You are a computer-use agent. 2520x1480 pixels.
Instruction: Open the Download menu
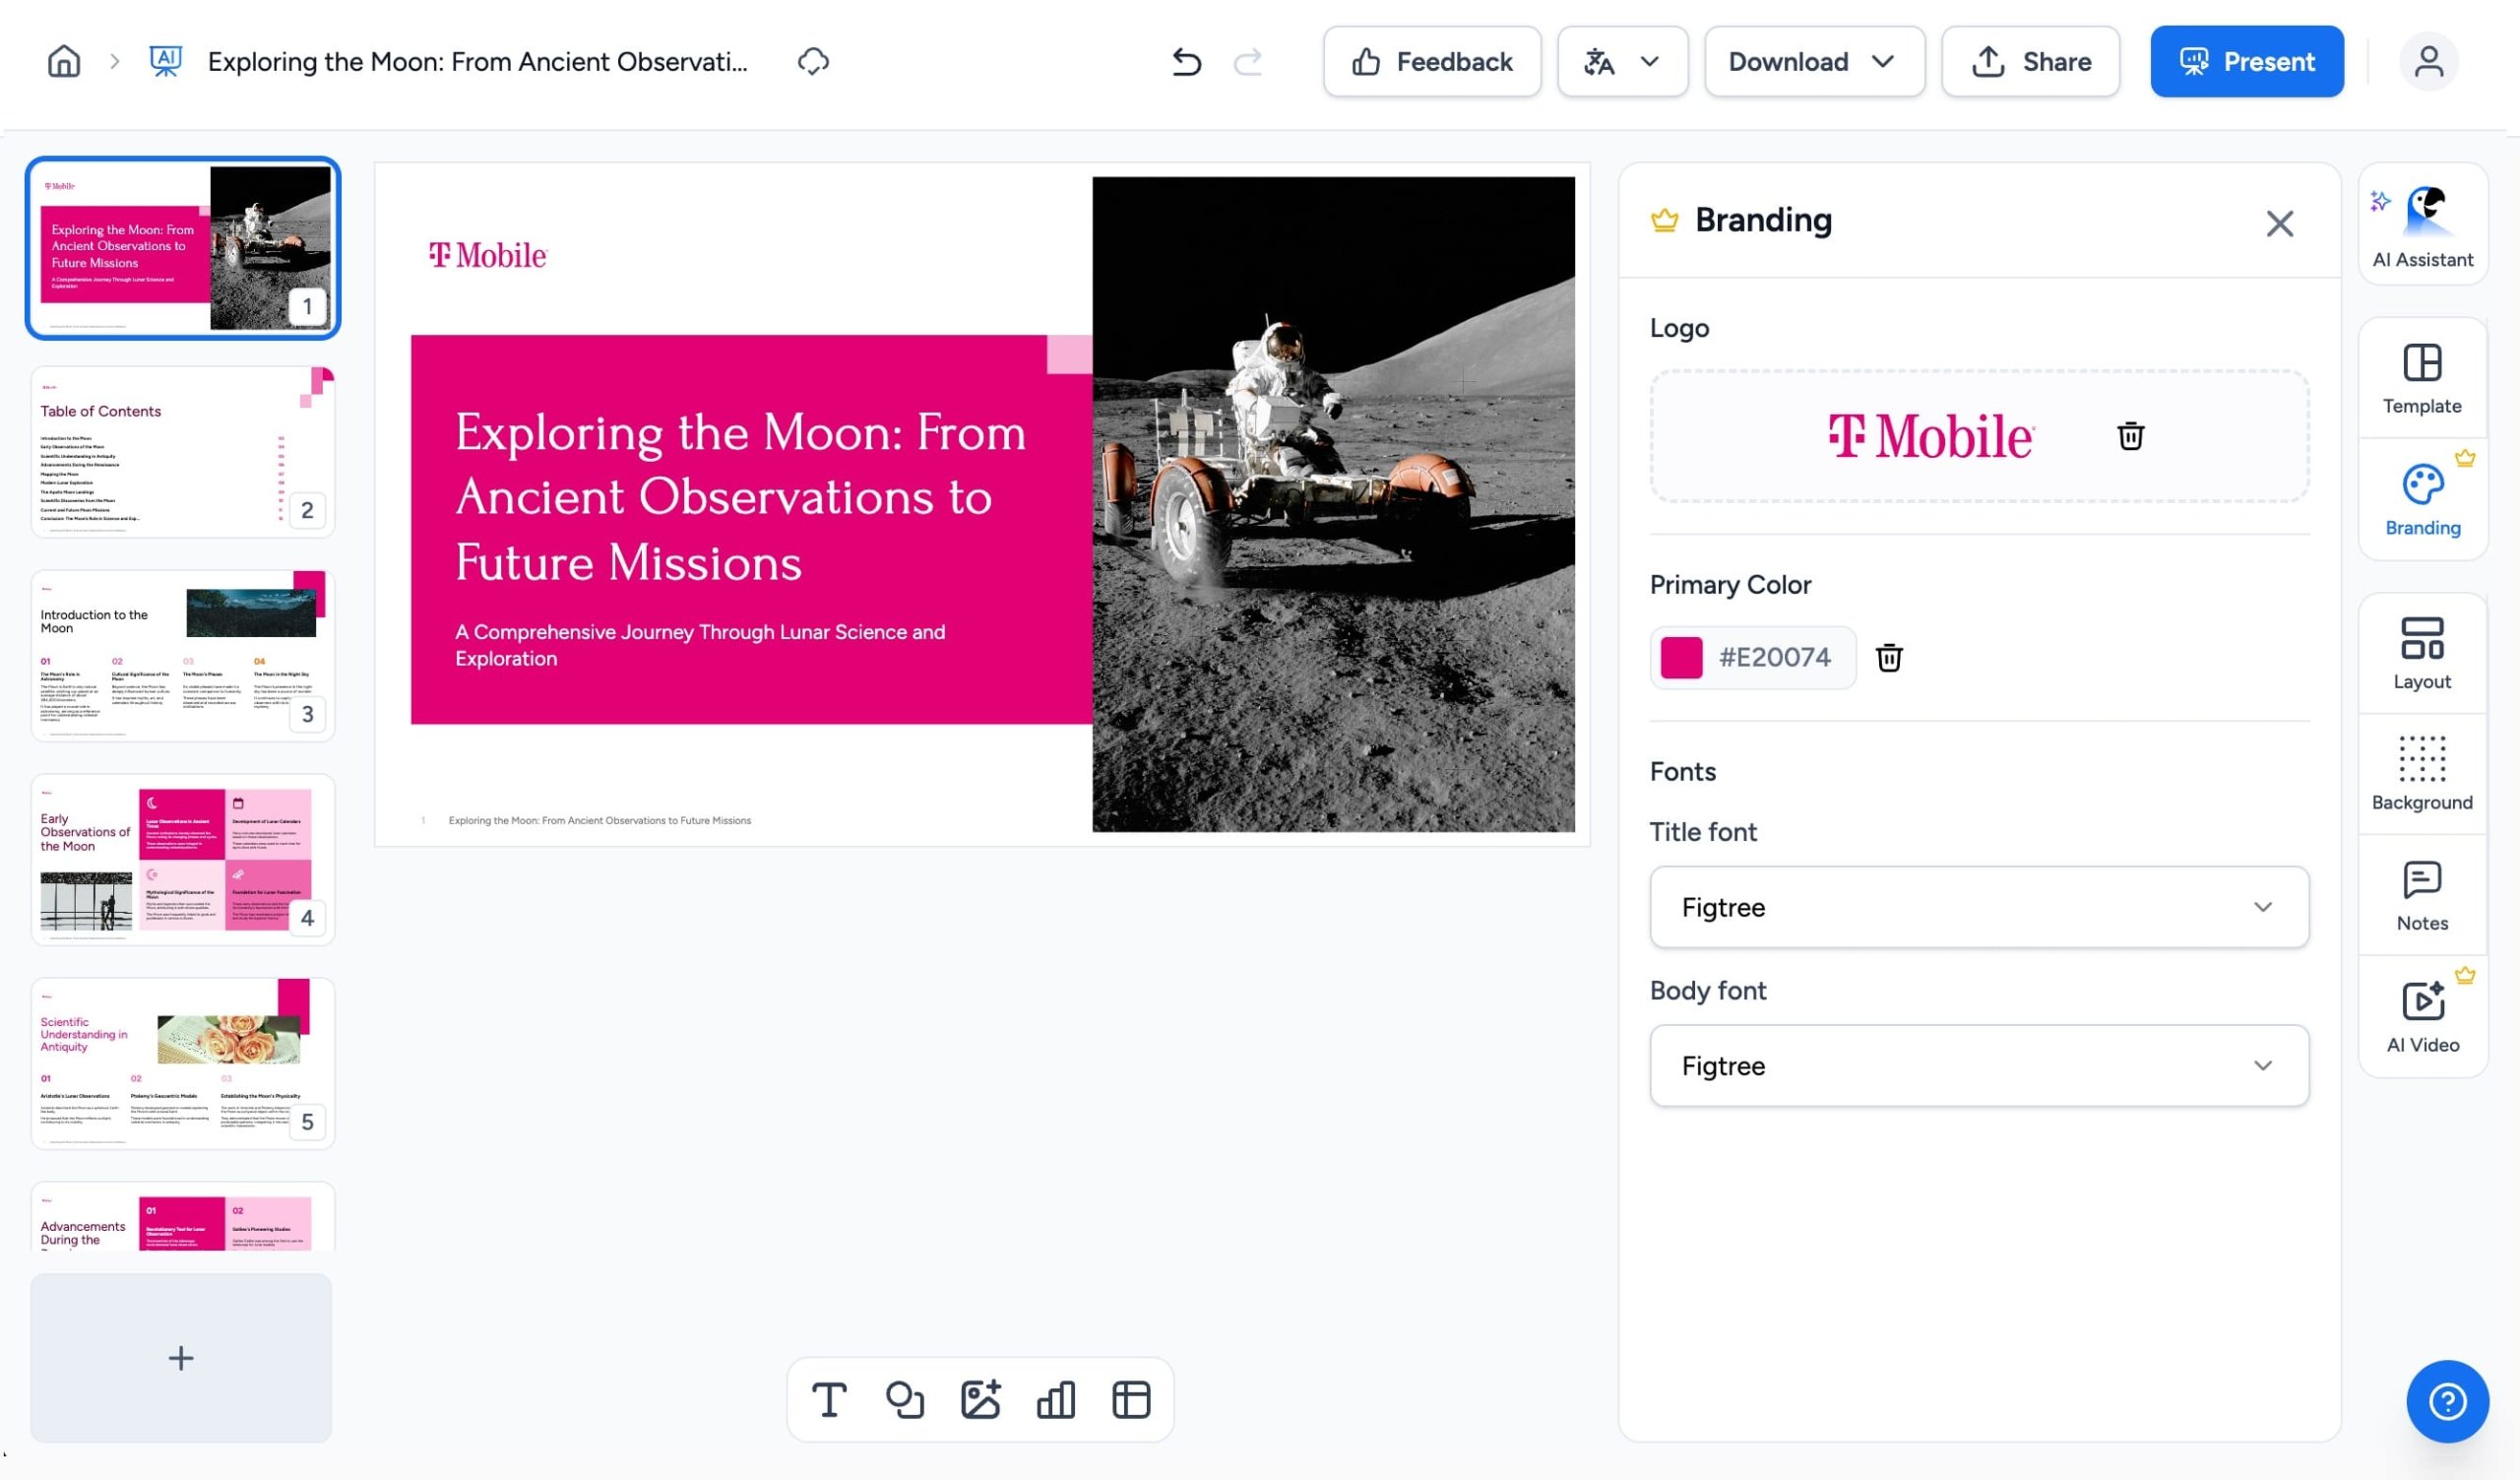tap(1813, 61)
